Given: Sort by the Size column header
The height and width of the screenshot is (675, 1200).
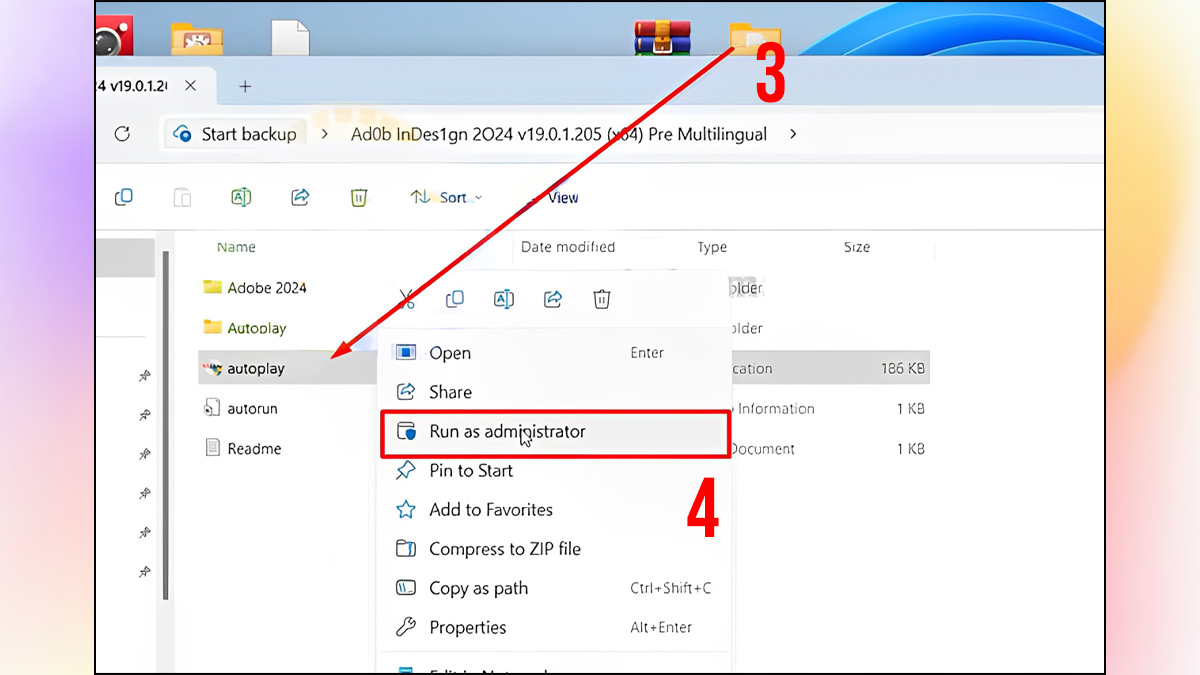Looking at the screenshot, I should coord(857,247).
